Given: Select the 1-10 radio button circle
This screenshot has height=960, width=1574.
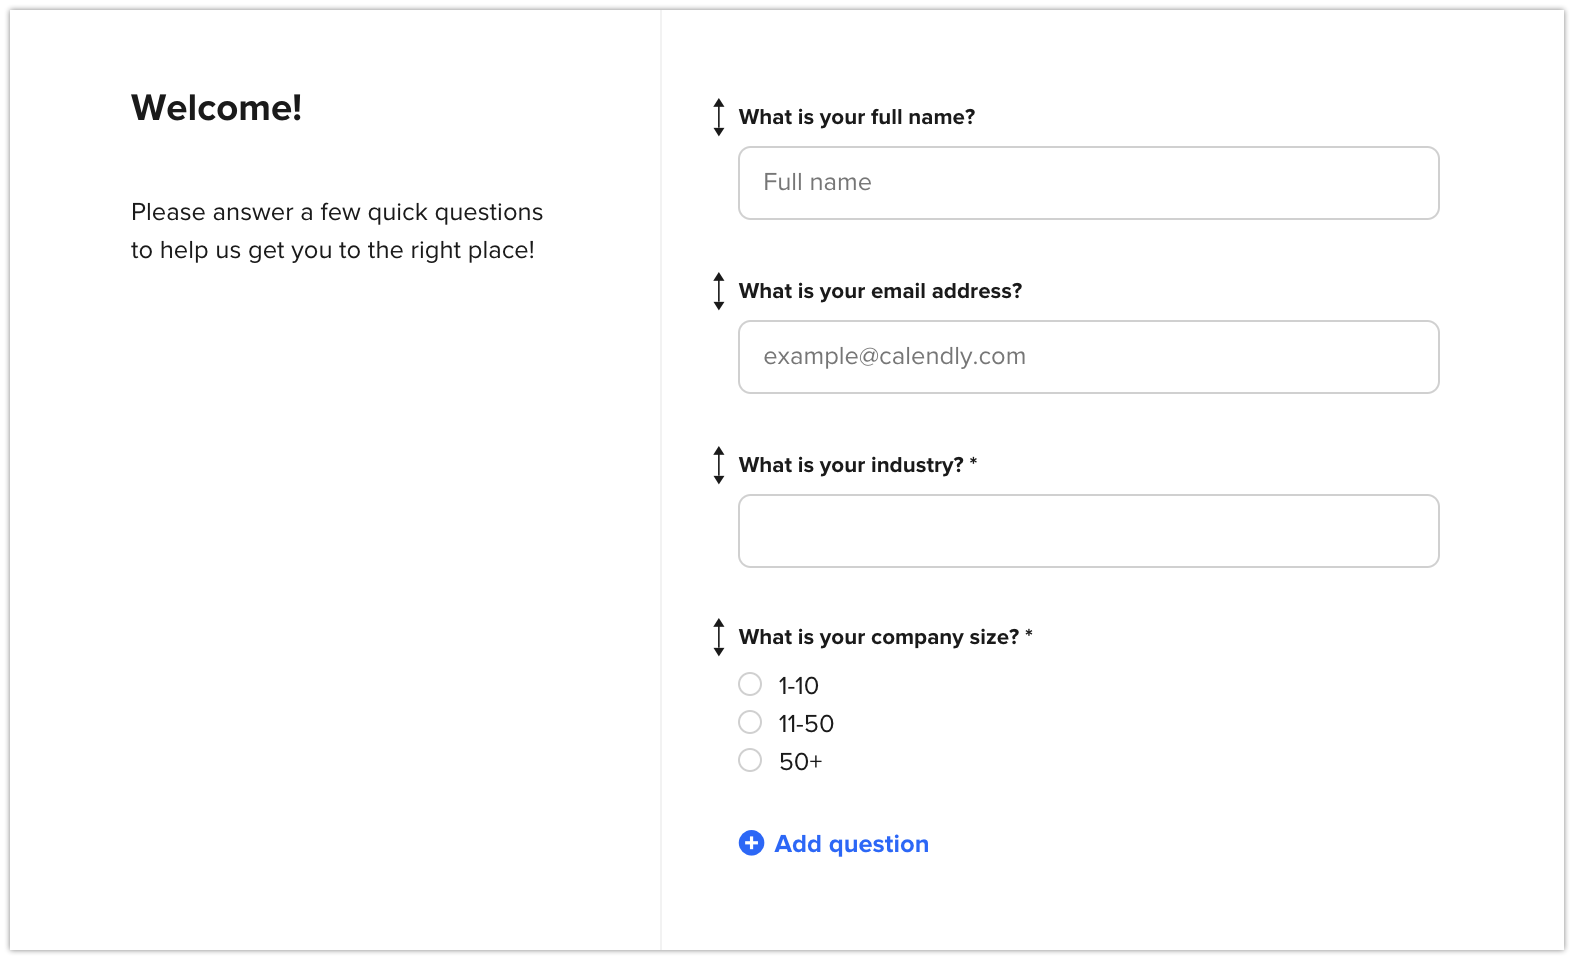Looking at the screenshot, I should pos(750,684).
